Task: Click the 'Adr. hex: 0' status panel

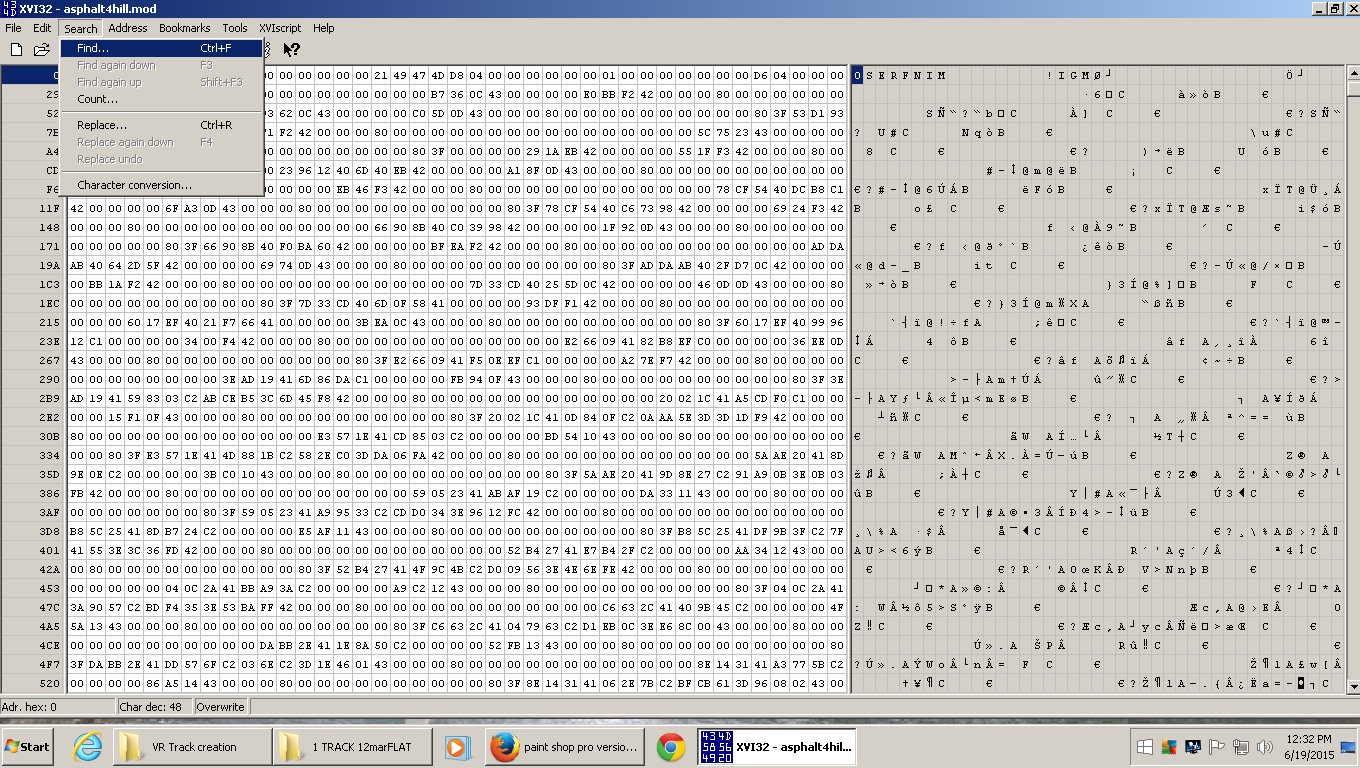Action: [58, 706]
